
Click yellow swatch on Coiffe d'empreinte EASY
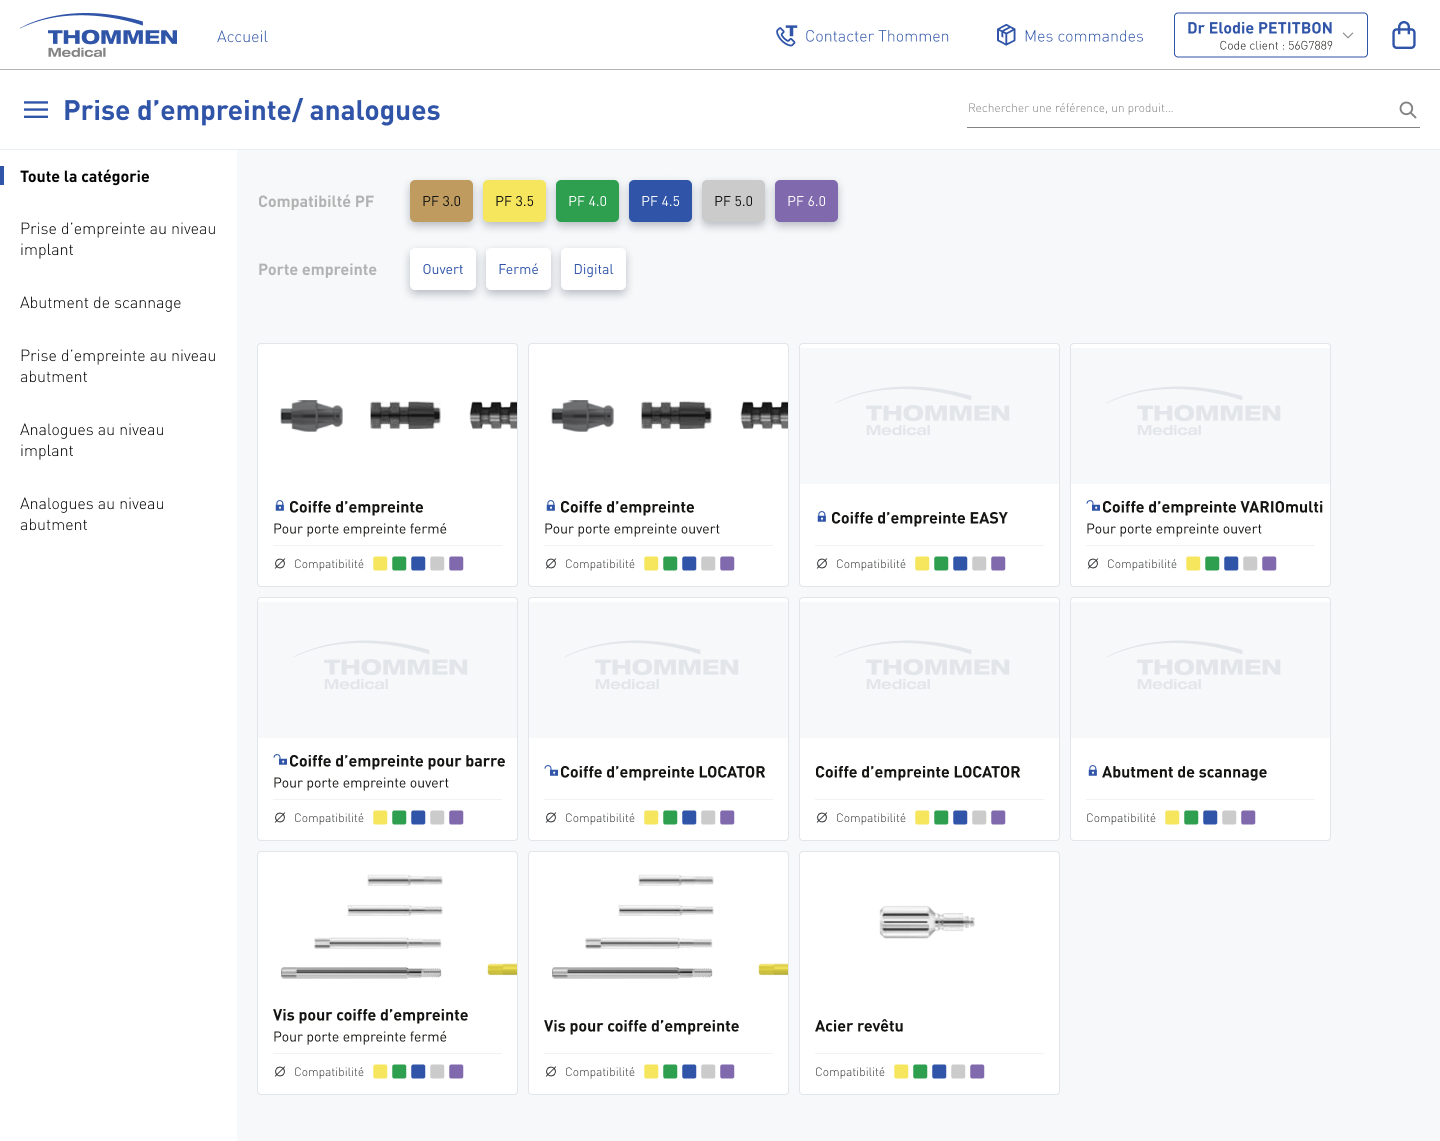click(x=922, y=564)
